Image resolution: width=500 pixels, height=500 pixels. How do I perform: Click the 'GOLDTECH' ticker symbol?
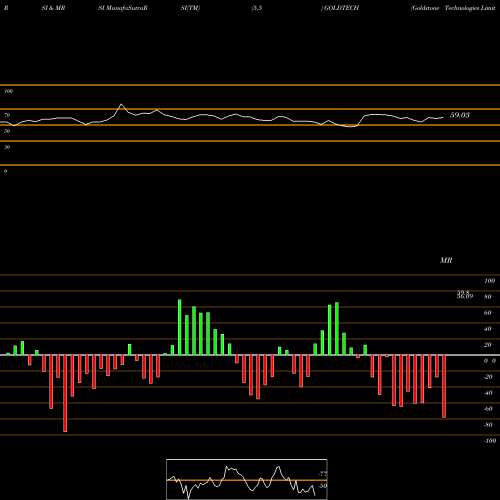tap(341, 8)
